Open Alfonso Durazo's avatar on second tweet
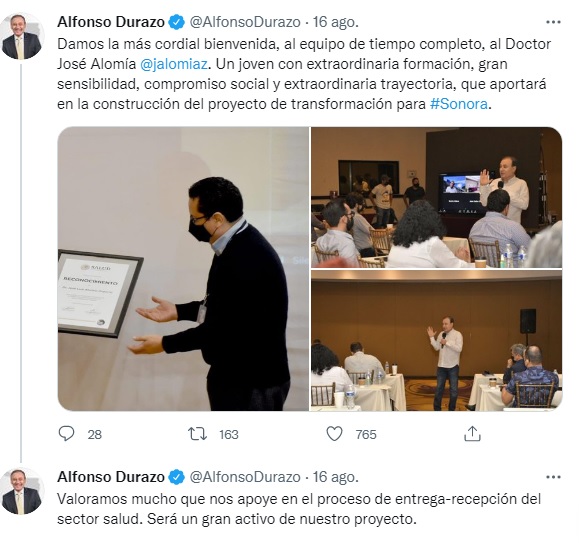The width and height of the screenshot is (579, 543). point(21,491)
